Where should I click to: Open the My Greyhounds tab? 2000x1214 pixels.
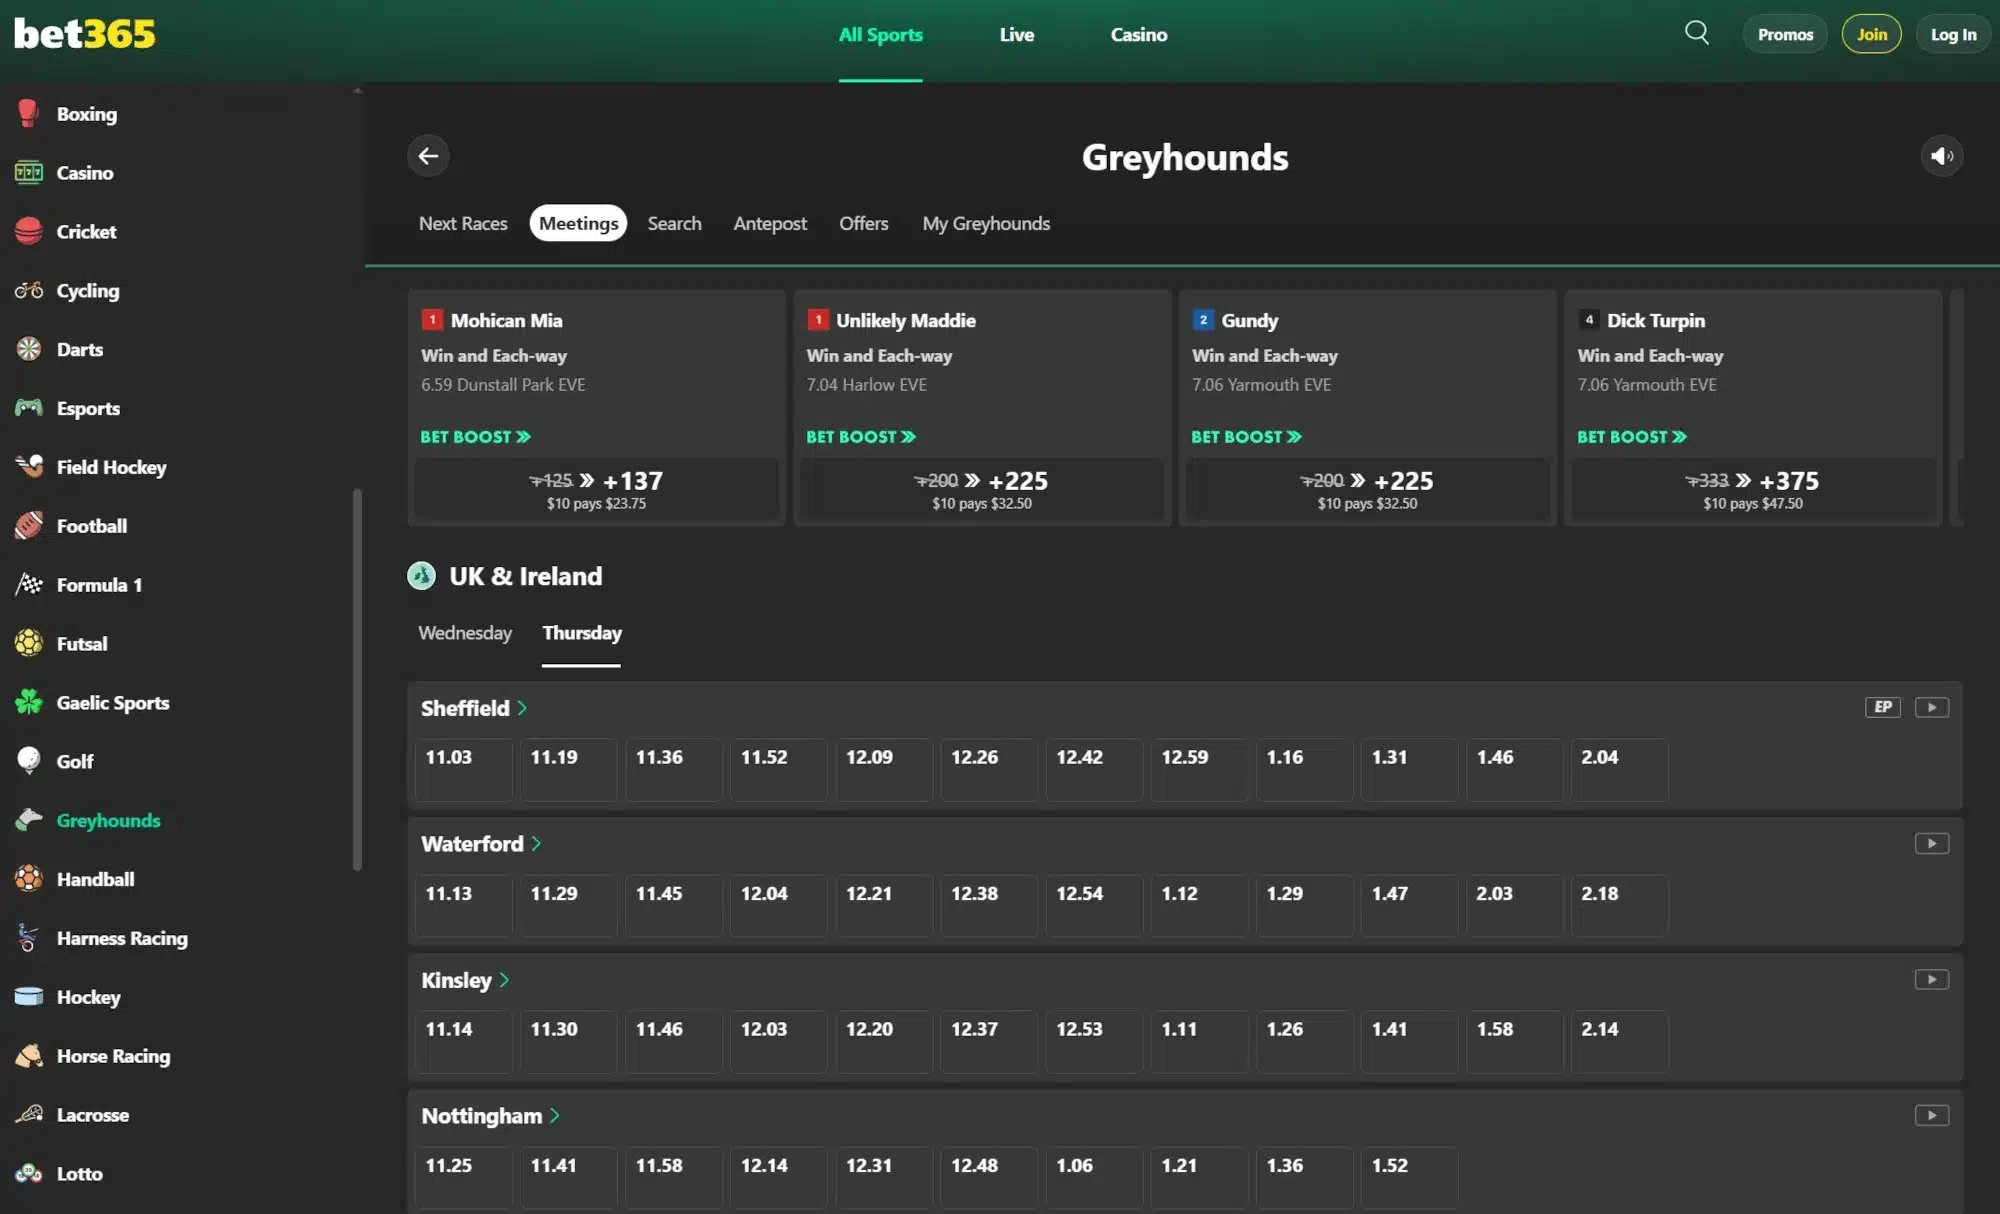coord(986,223)
